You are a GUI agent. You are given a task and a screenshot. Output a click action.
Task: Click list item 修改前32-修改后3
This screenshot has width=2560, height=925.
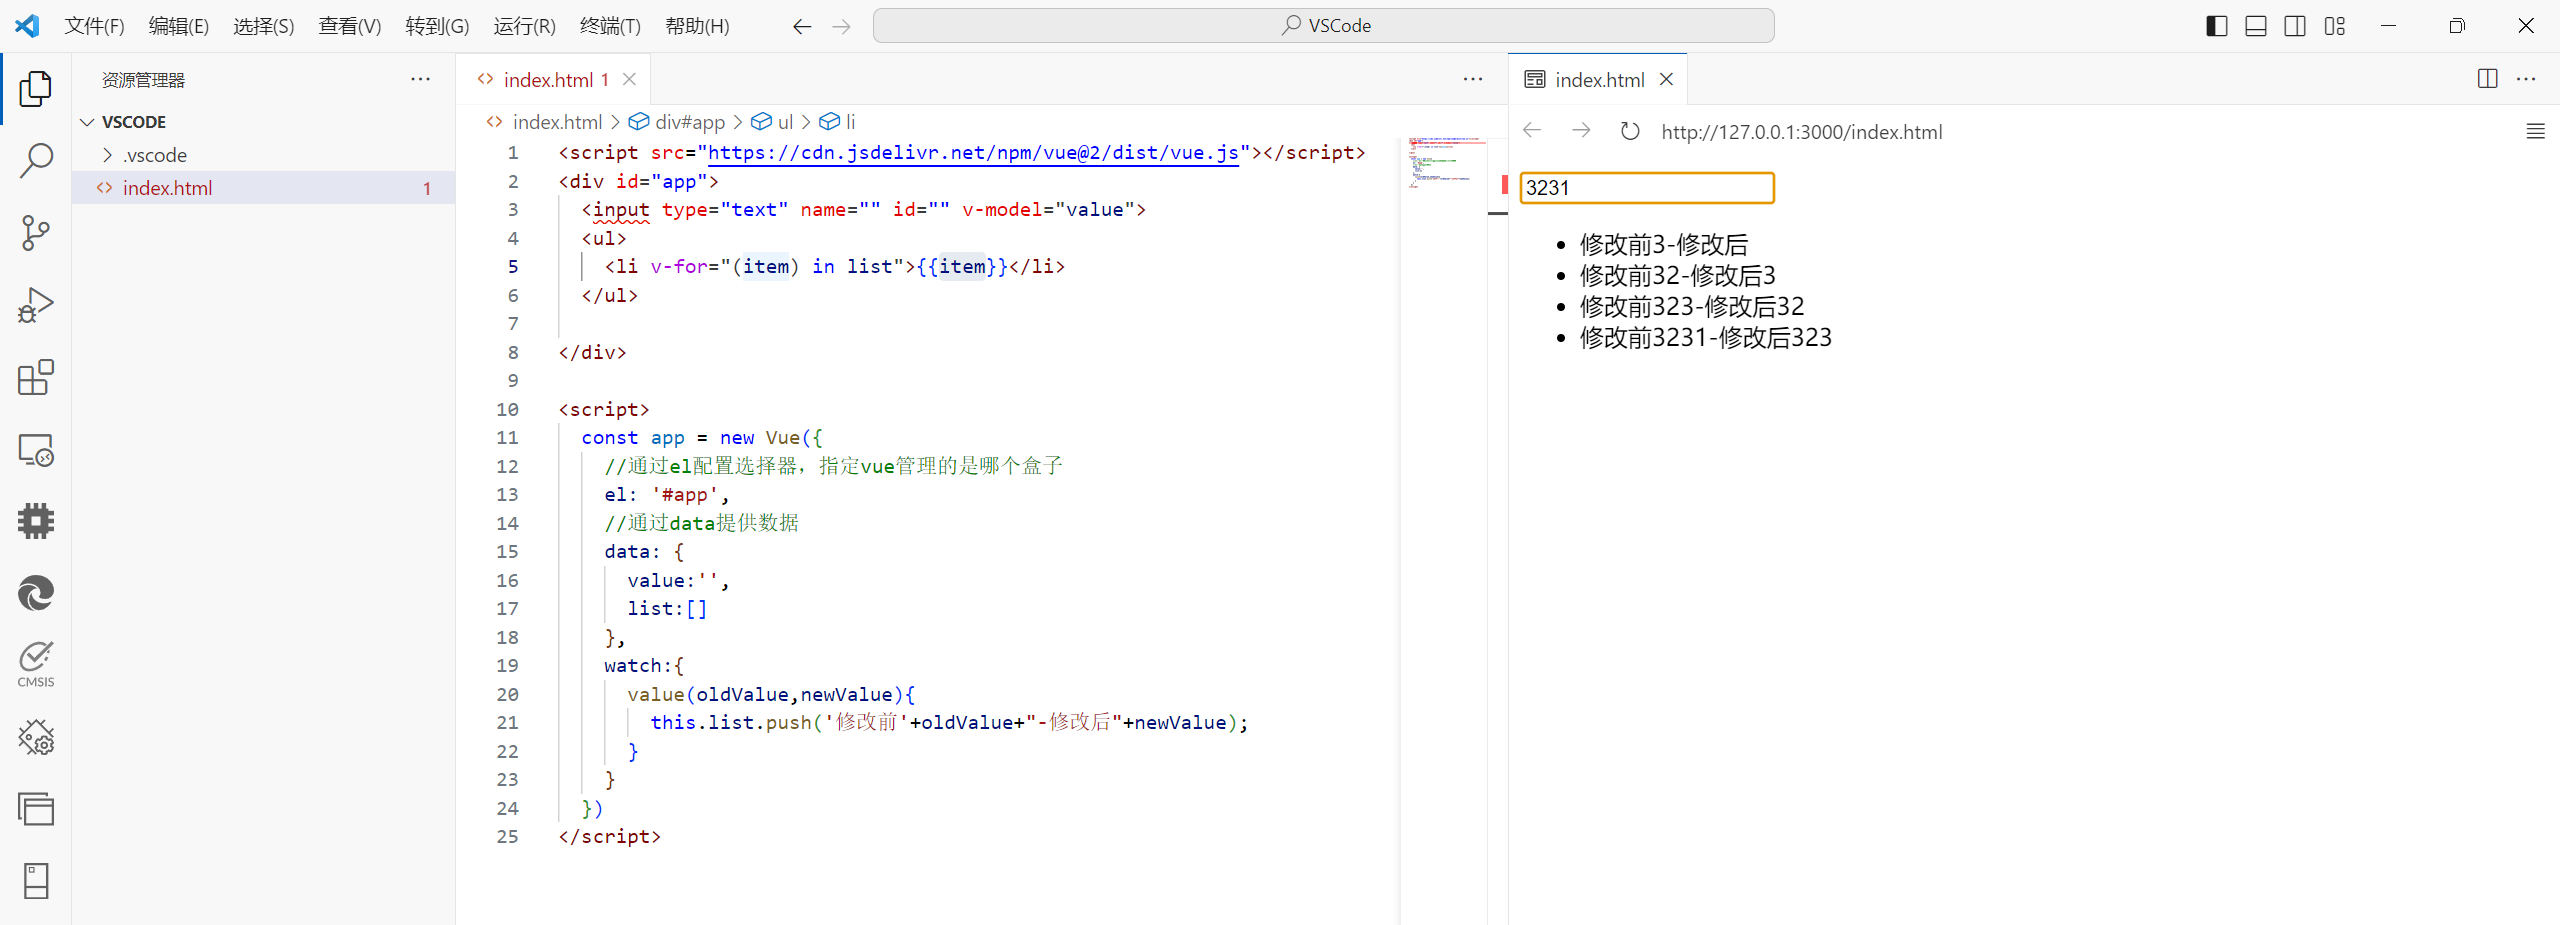[1677, 276]
